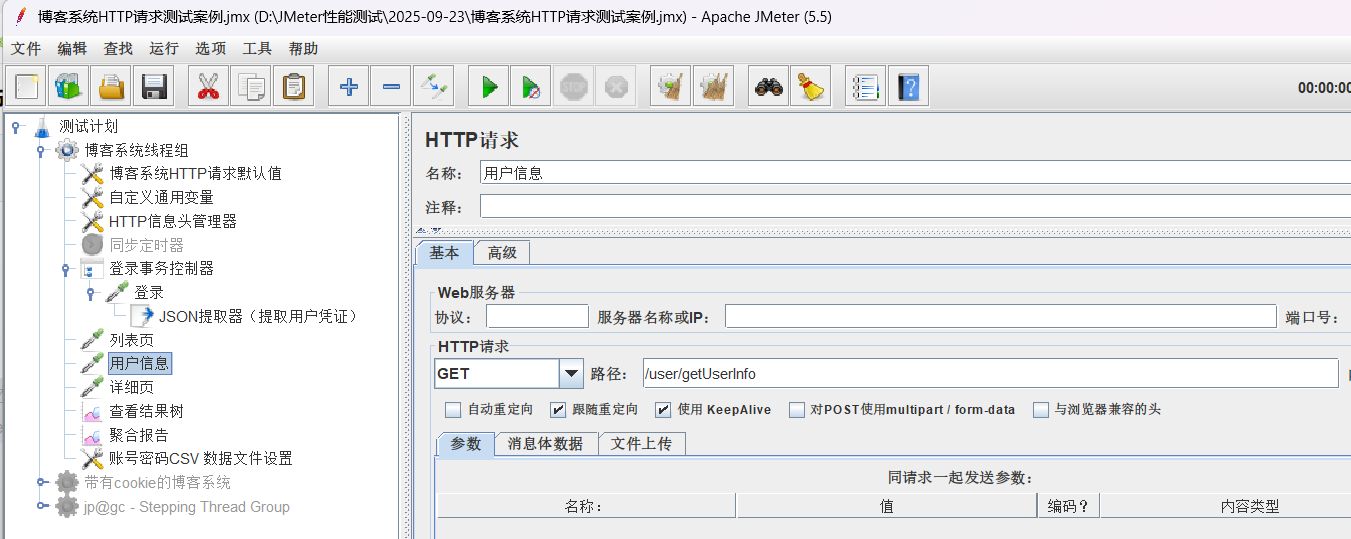Screen dimensions: 1351x539
Task: Collapse the 登录 sampler node
Action: [x=90, y=292]
